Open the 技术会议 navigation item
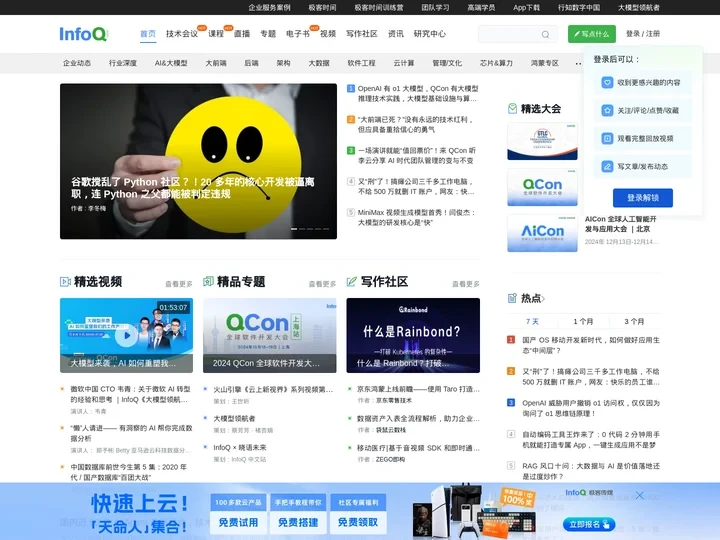This screenshot has height=540, width=720. (182, 34)
